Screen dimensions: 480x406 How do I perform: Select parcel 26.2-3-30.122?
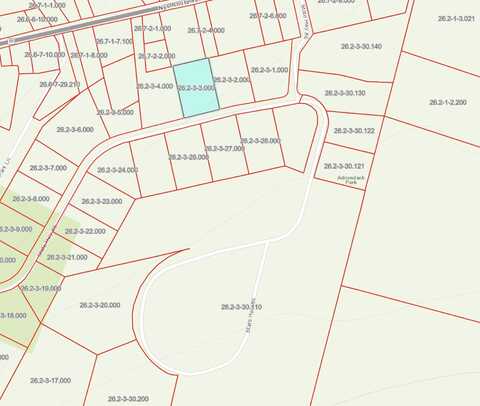point(354,131)
